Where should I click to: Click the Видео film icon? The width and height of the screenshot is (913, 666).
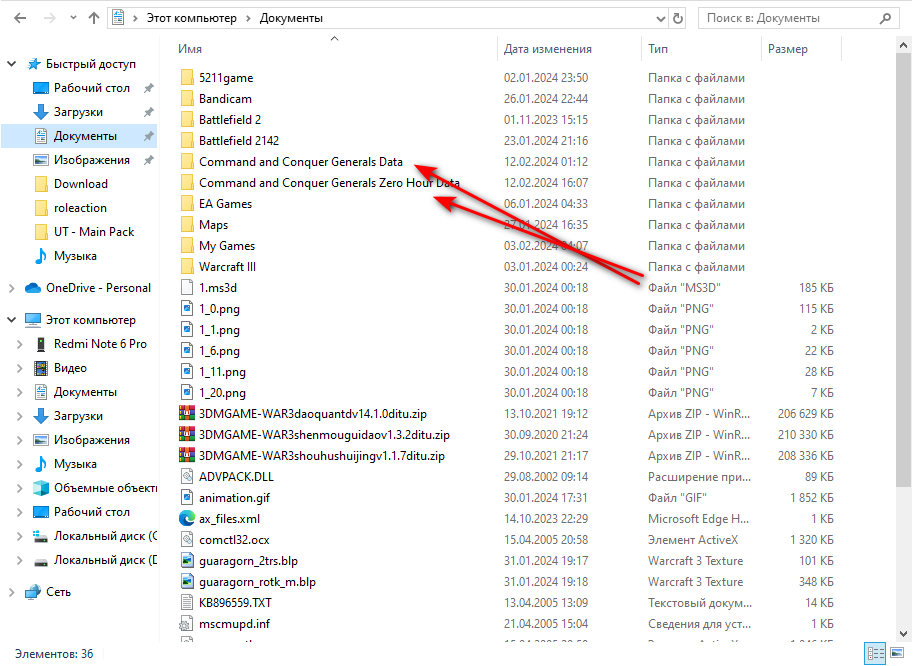point(41,368)
